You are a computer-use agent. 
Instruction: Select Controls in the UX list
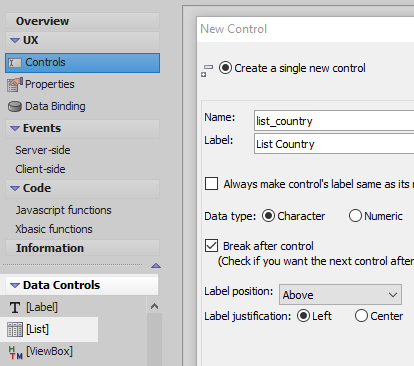tap(82, 63)
